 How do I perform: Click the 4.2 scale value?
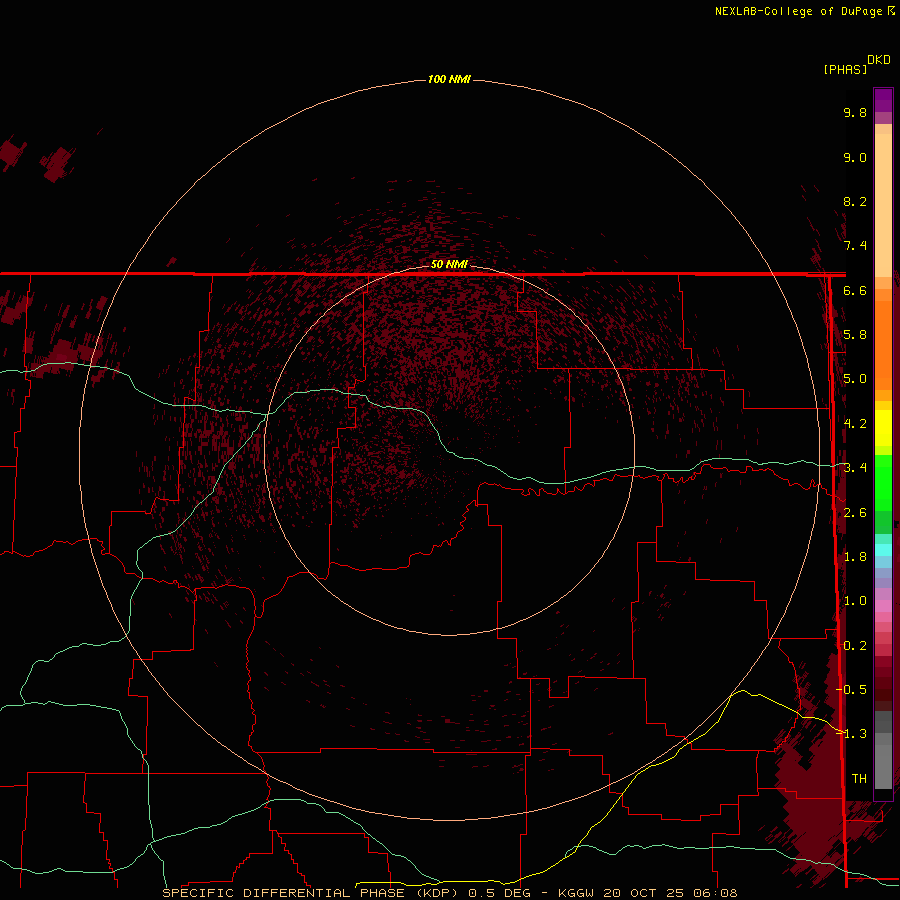[855, 424]
